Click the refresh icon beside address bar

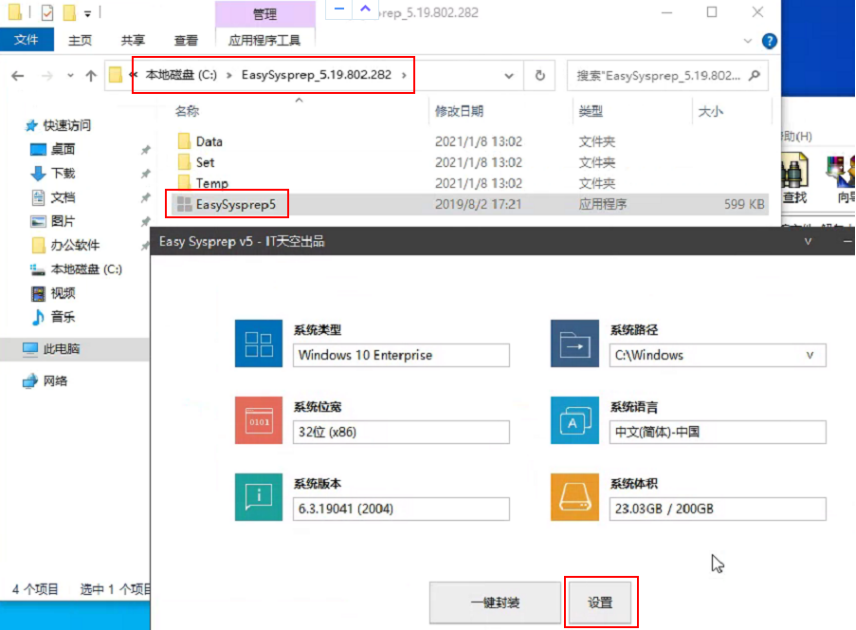click(x=540, y=75)
